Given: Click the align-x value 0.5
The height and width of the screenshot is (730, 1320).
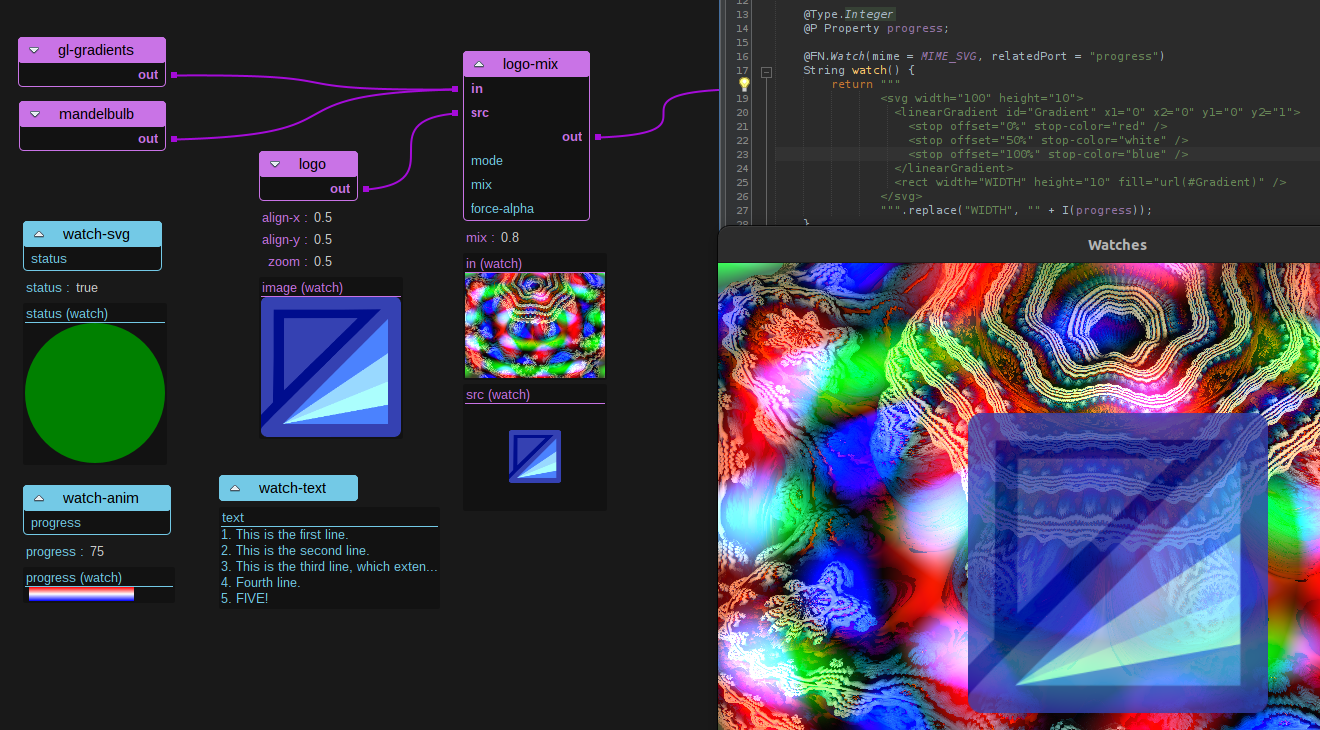Looking at the screenshot, I should tap(323, 218).
